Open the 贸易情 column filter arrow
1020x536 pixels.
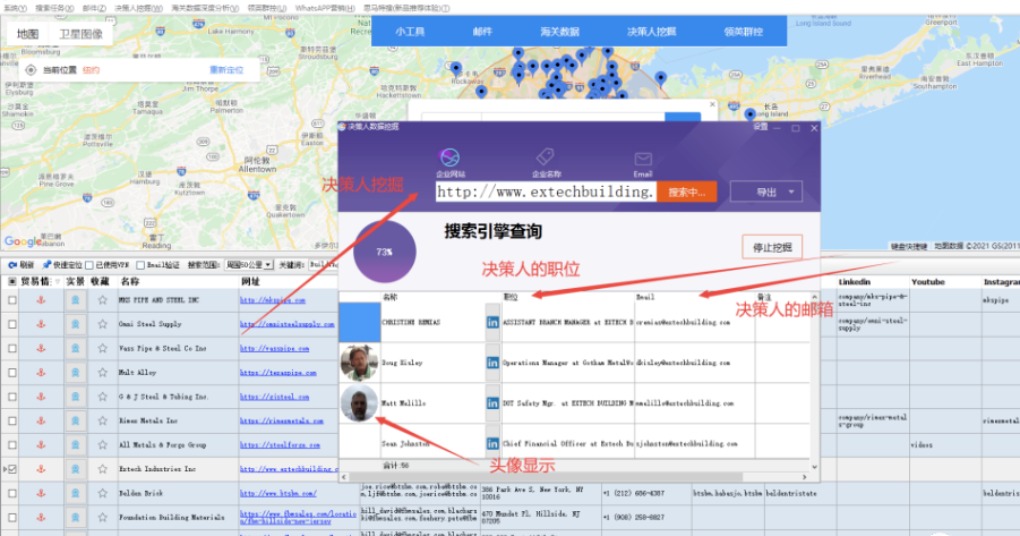pyautogui.click(x=57, y=282)
